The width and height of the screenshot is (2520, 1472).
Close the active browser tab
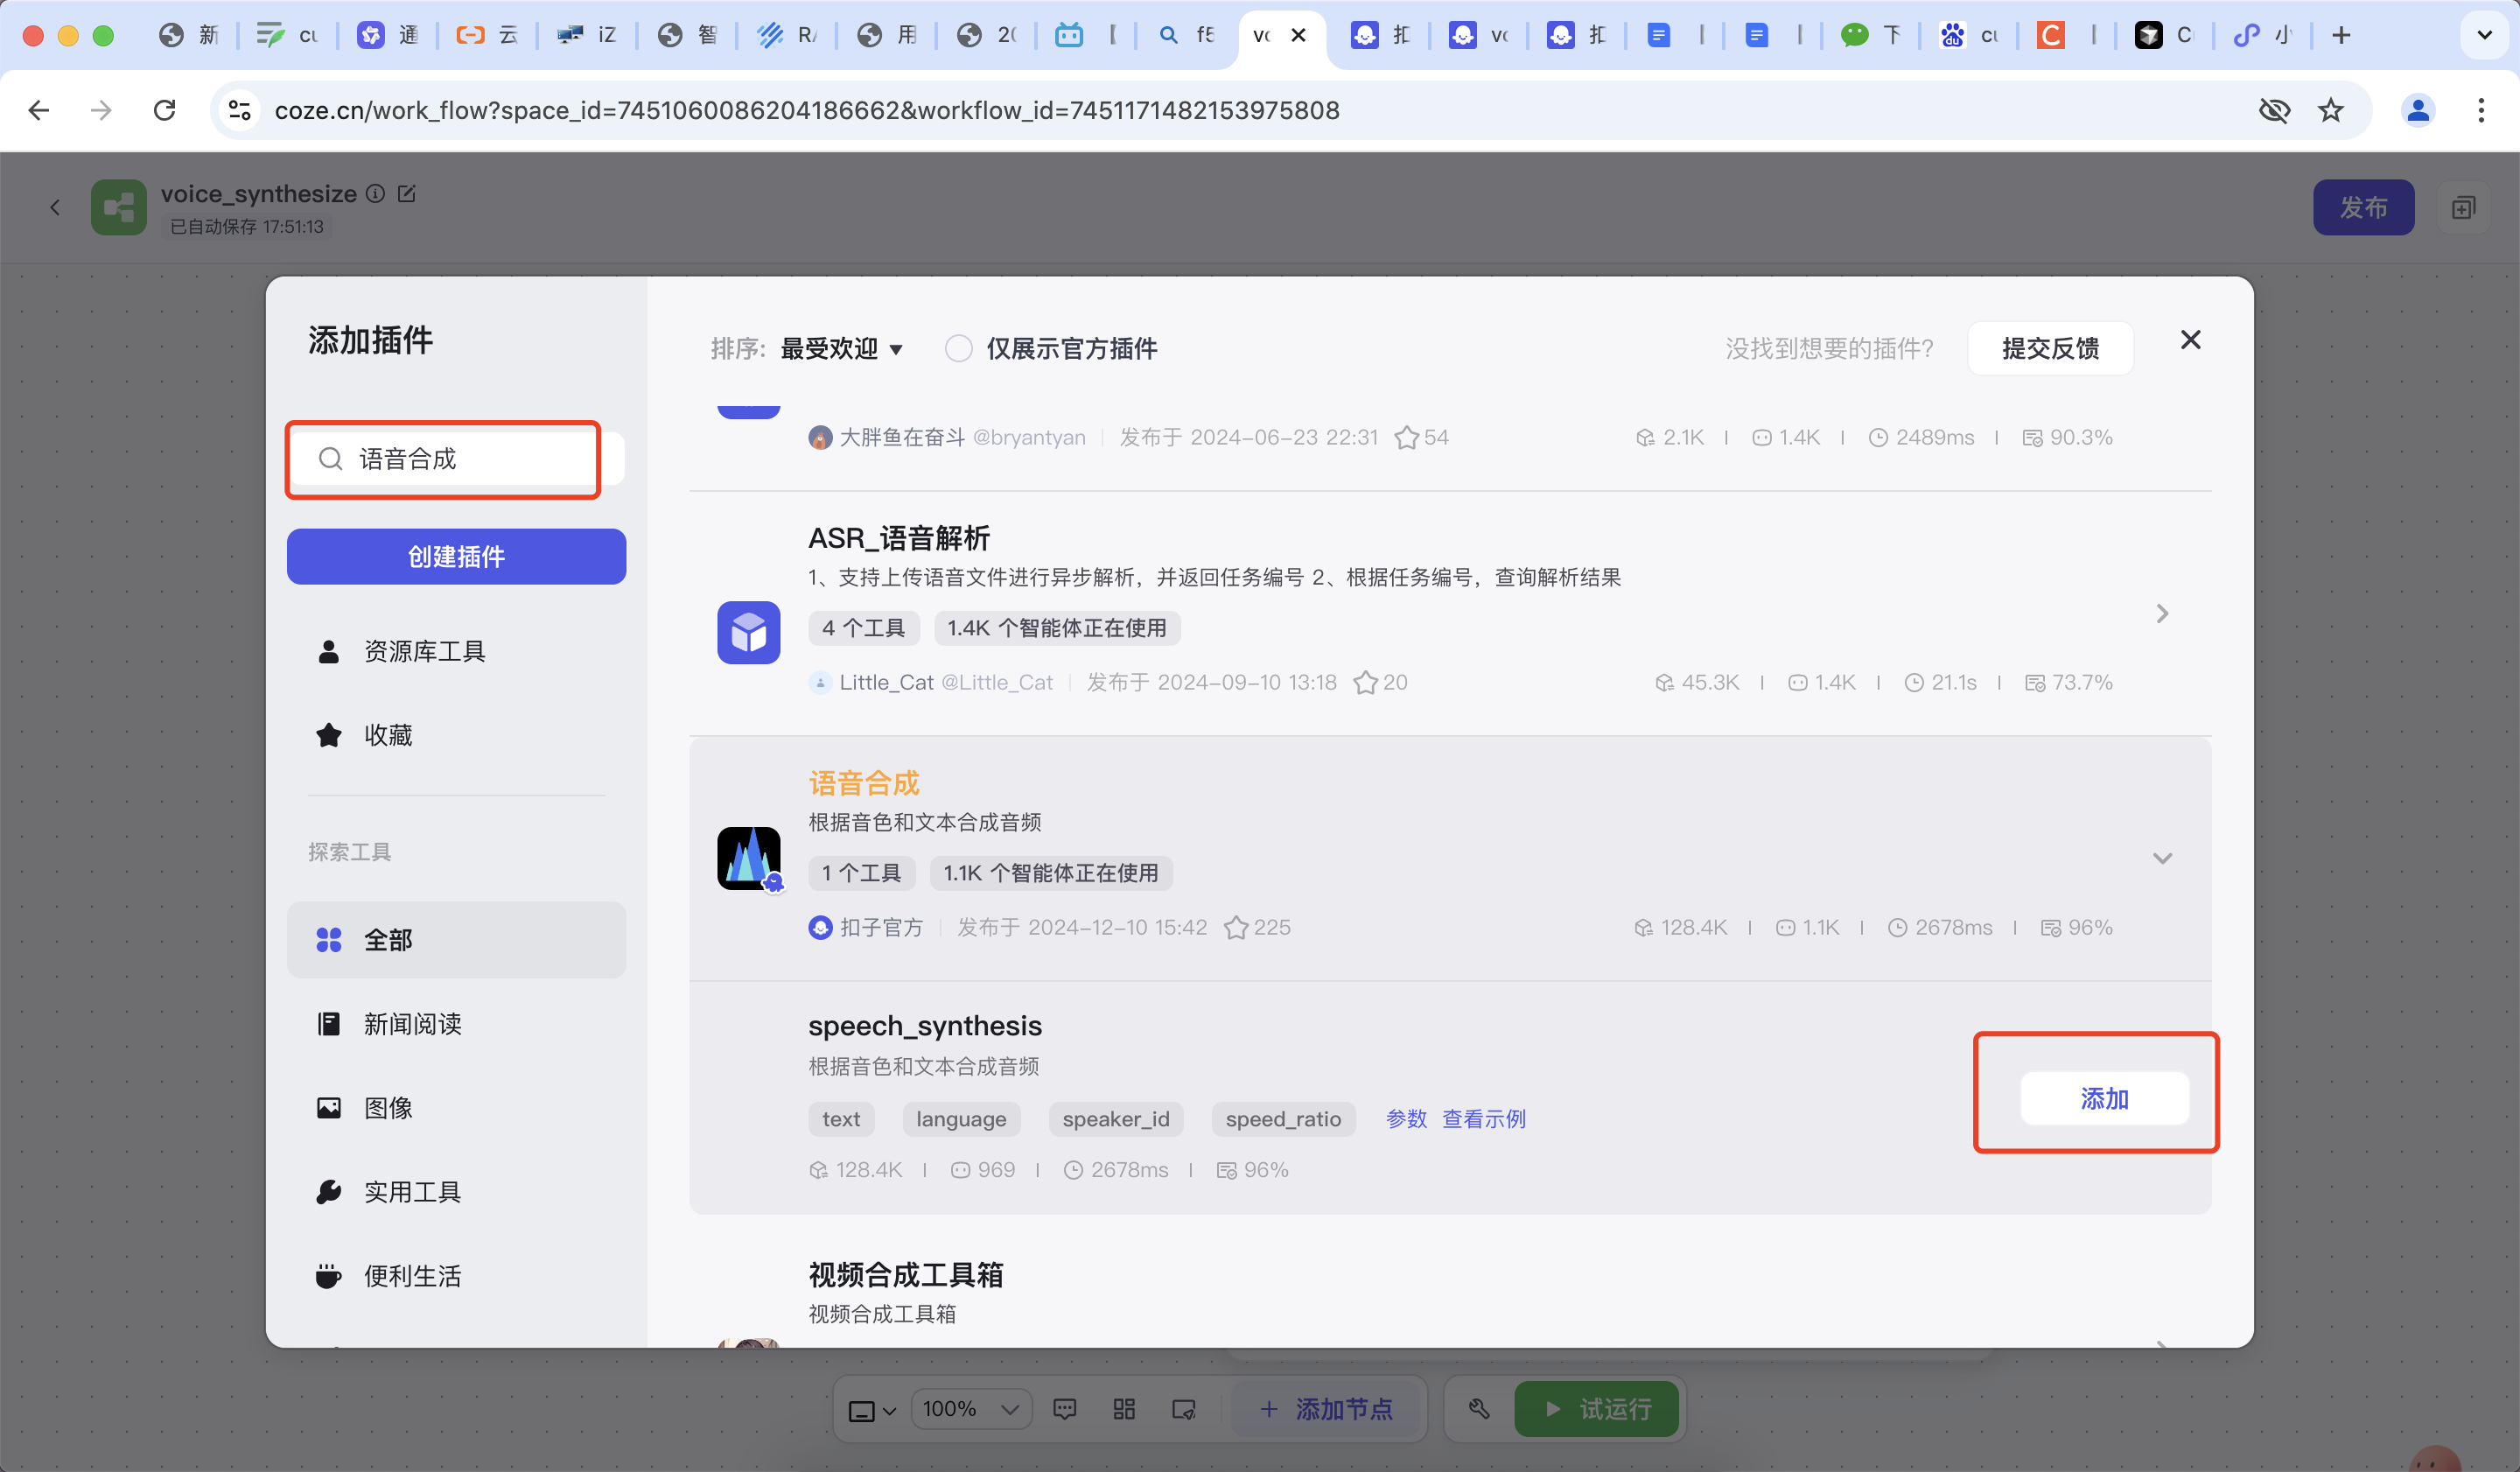[1298, 35]
